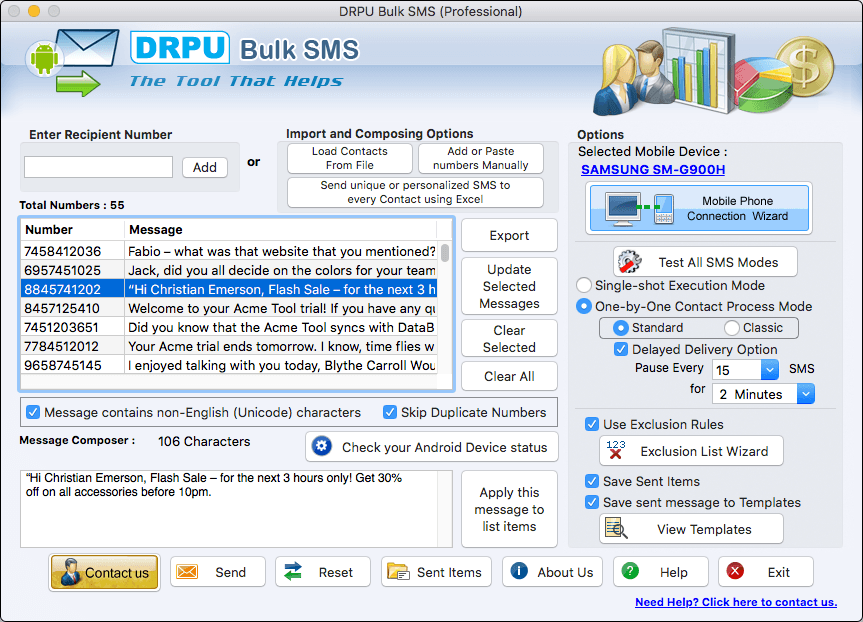The height and width of the screenshot is (622, 863).
Task: Click the Export button
Action: [x=509, y=235]
